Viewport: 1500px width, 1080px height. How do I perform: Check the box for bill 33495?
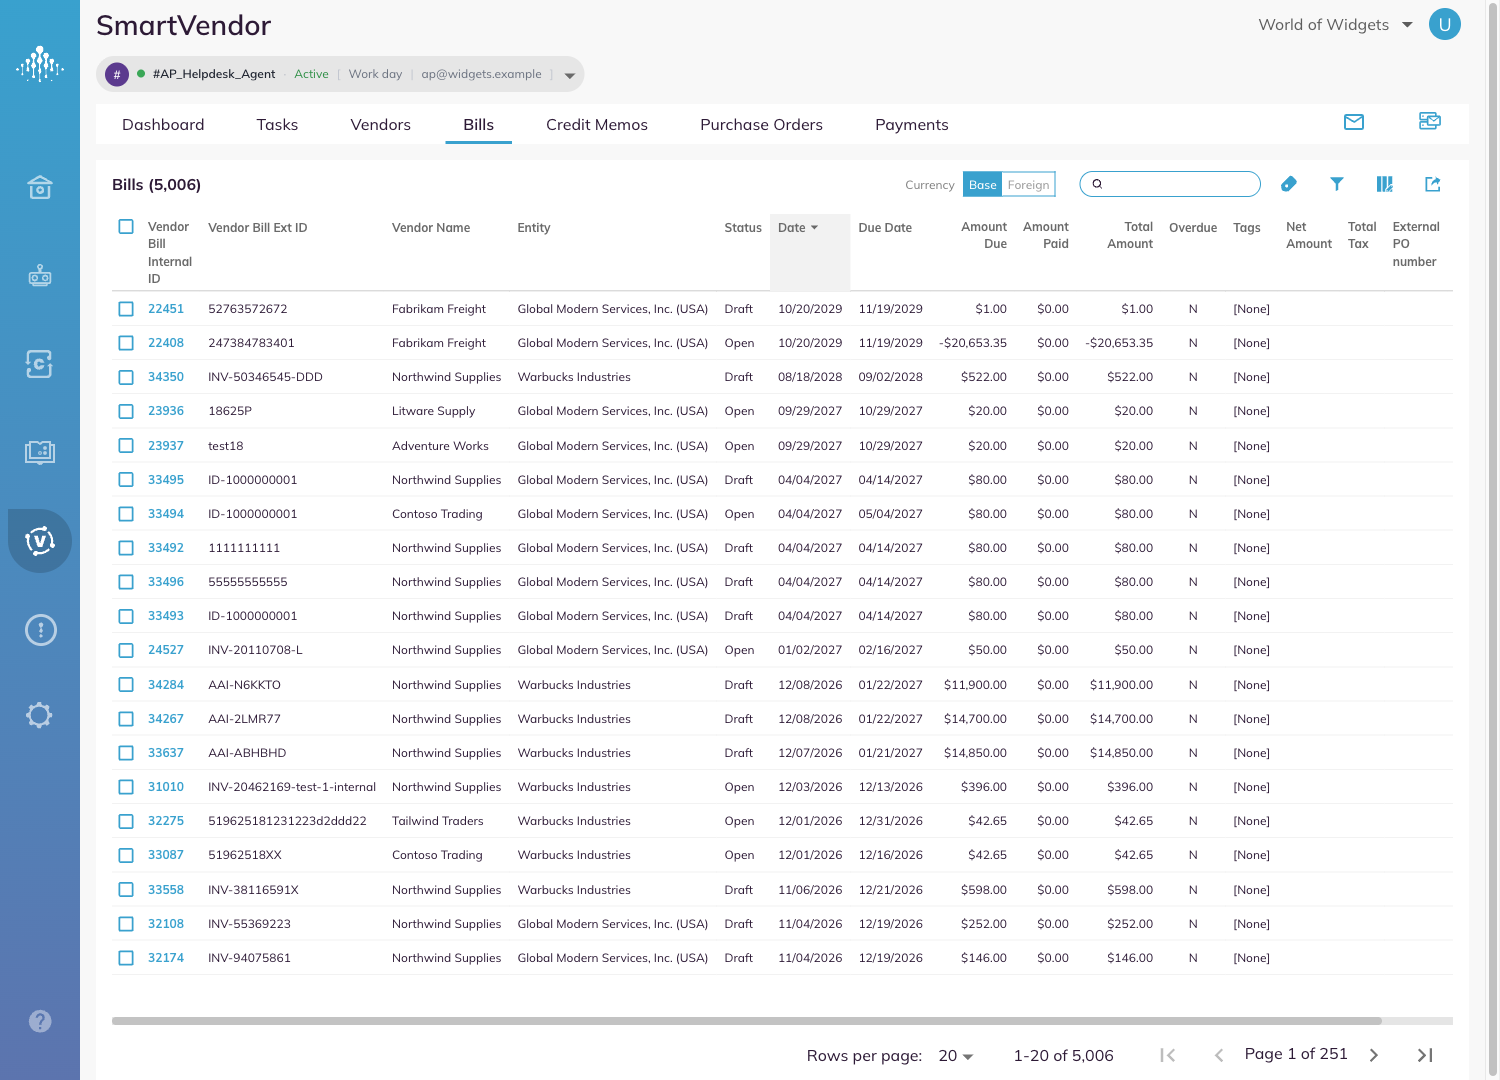(126, 480)
